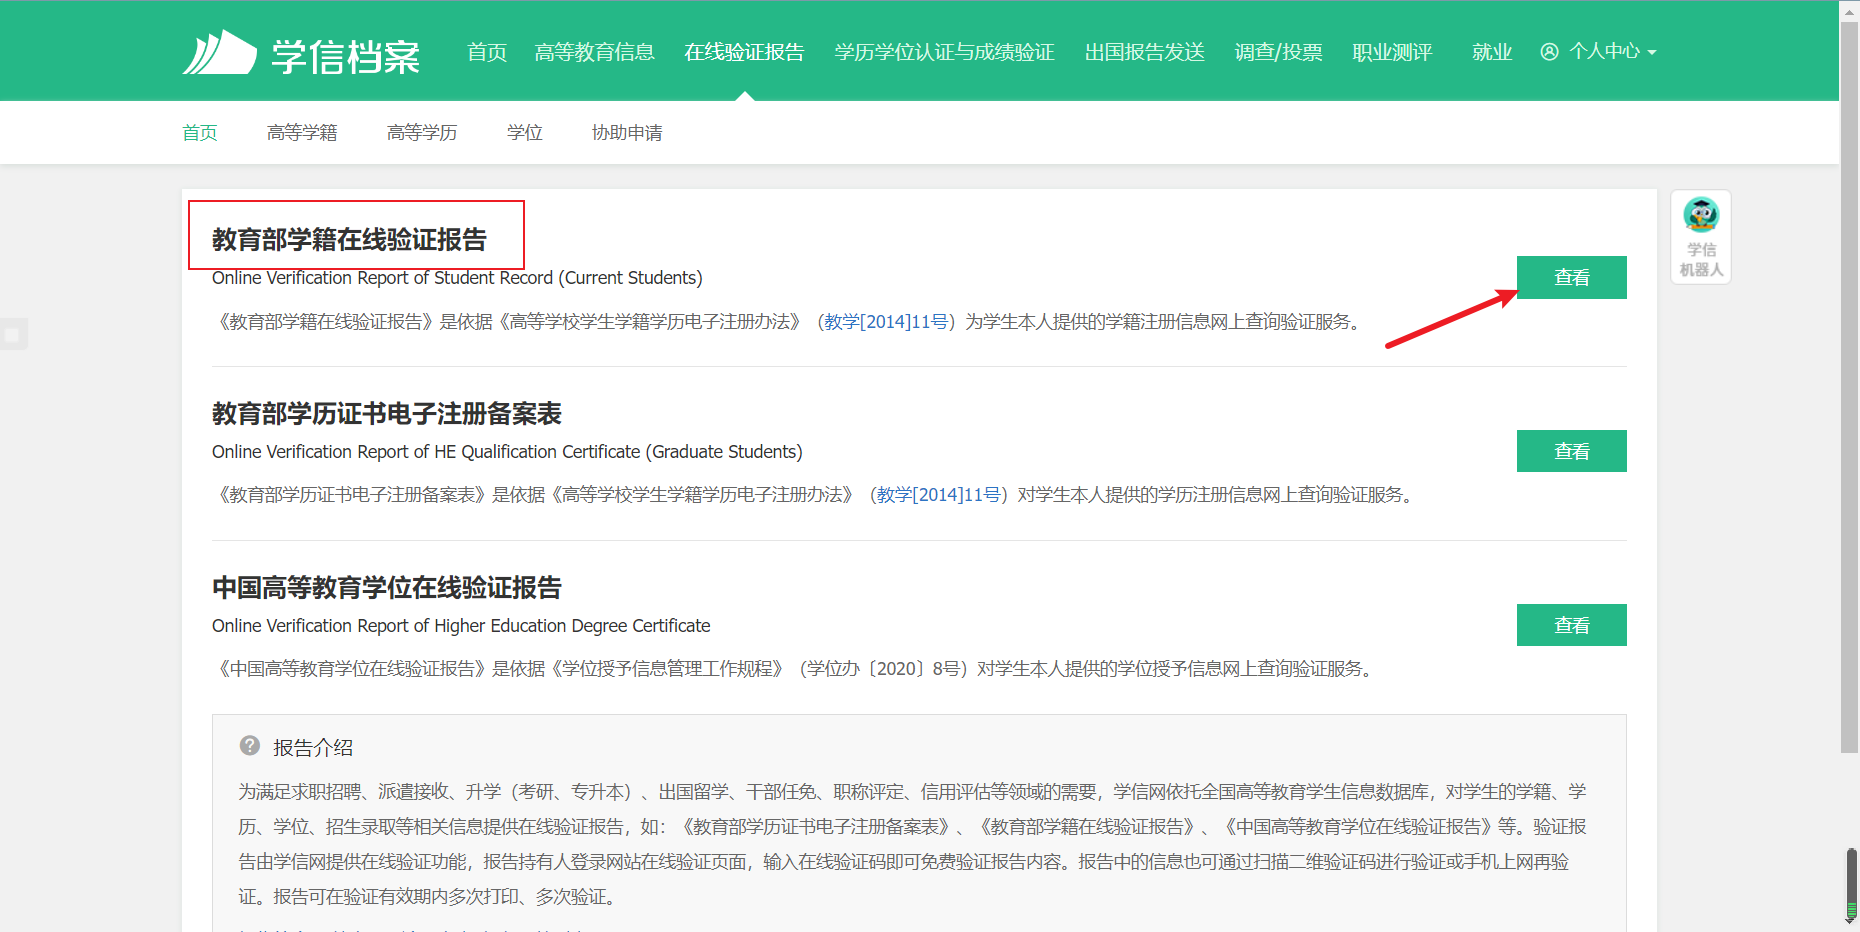Screen dimensions: 1860x932
Task: Open the 就业 menu item
Action: pos(1492,52)
